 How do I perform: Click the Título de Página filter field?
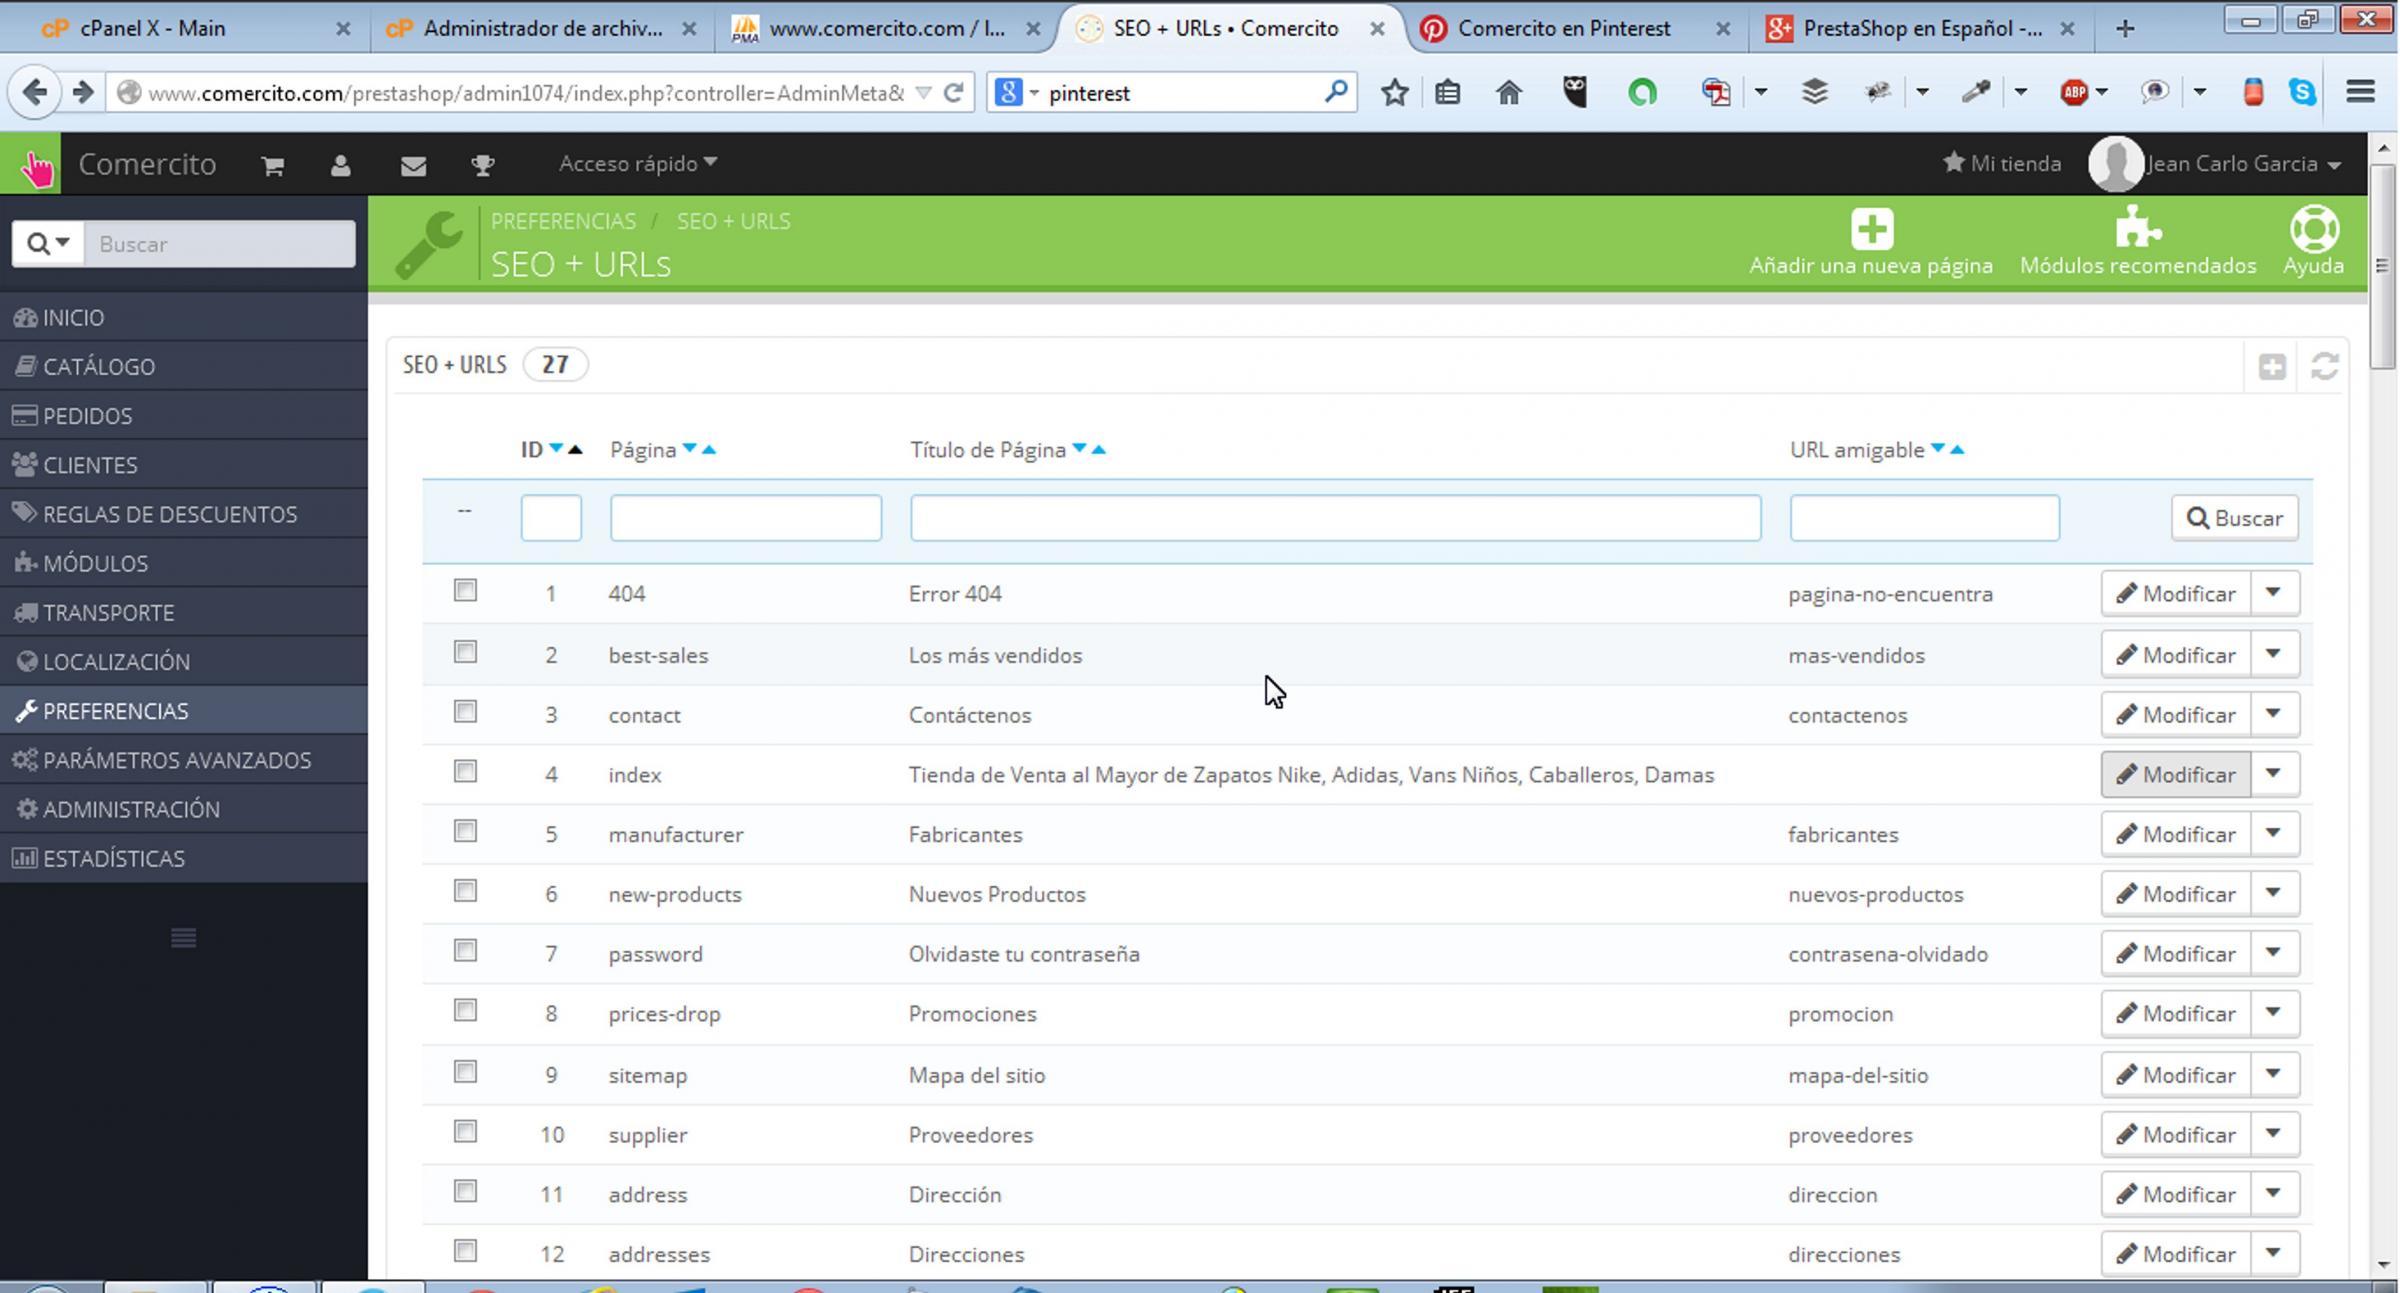pyautogui.click(x=1334, y=518)
